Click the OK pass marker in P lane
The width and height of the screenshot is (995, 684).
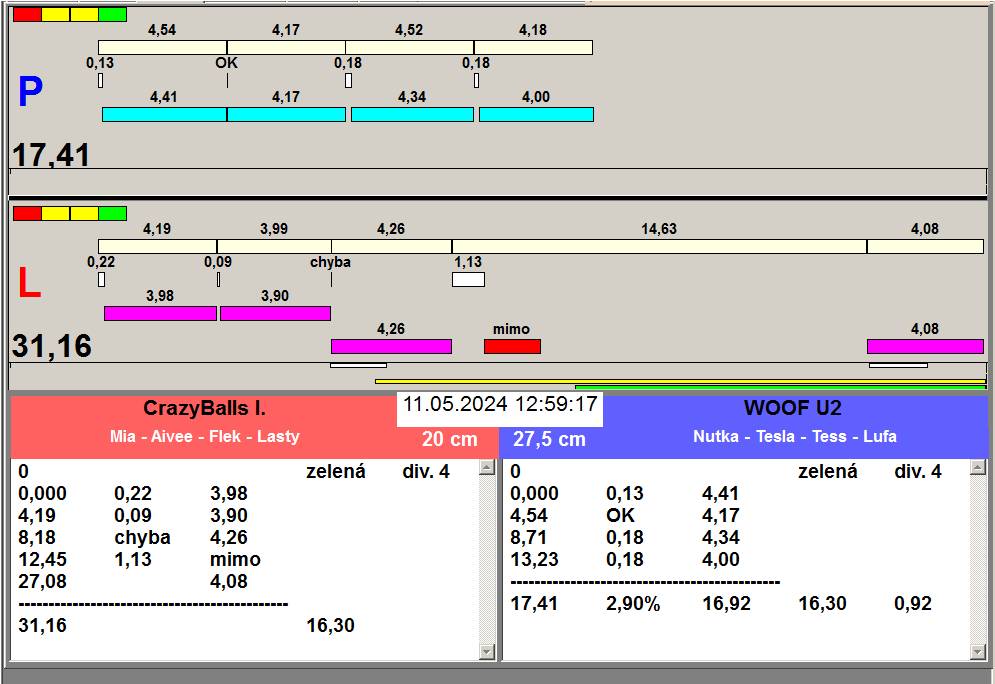click(227, 81)
